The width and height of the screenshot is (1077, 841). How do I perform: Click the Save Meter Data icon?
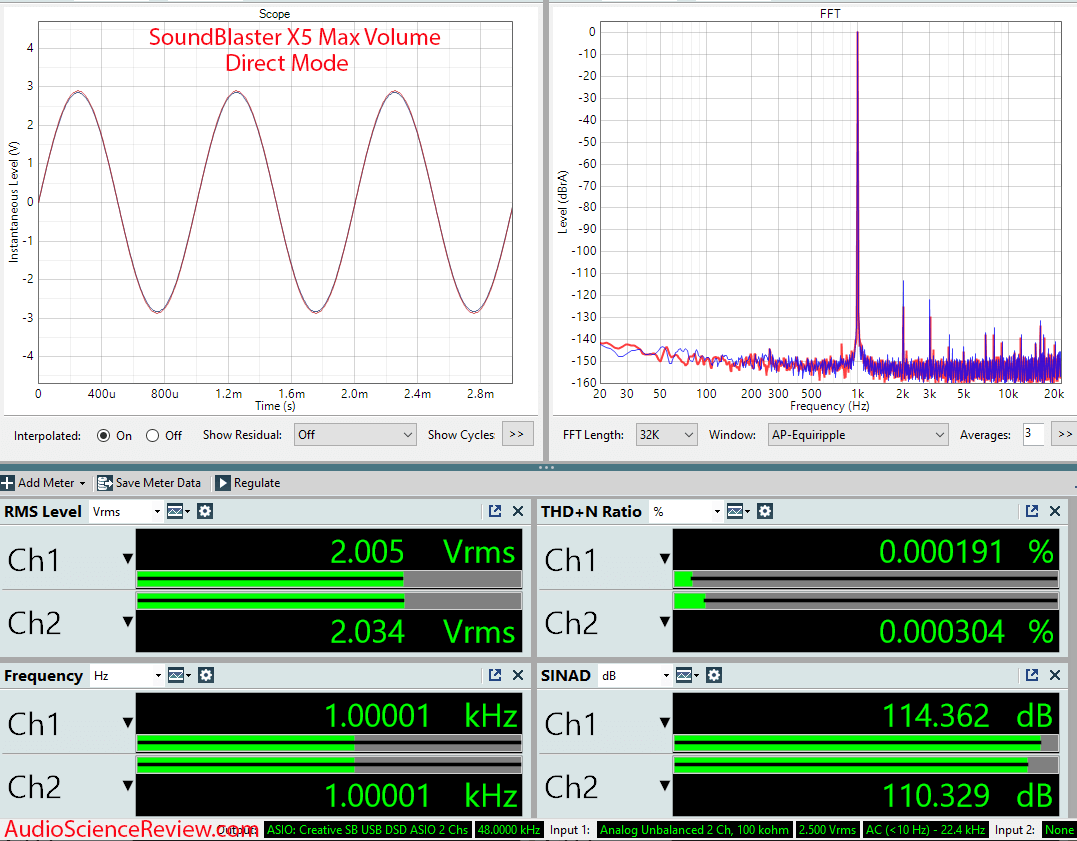(x=104, y=483)
